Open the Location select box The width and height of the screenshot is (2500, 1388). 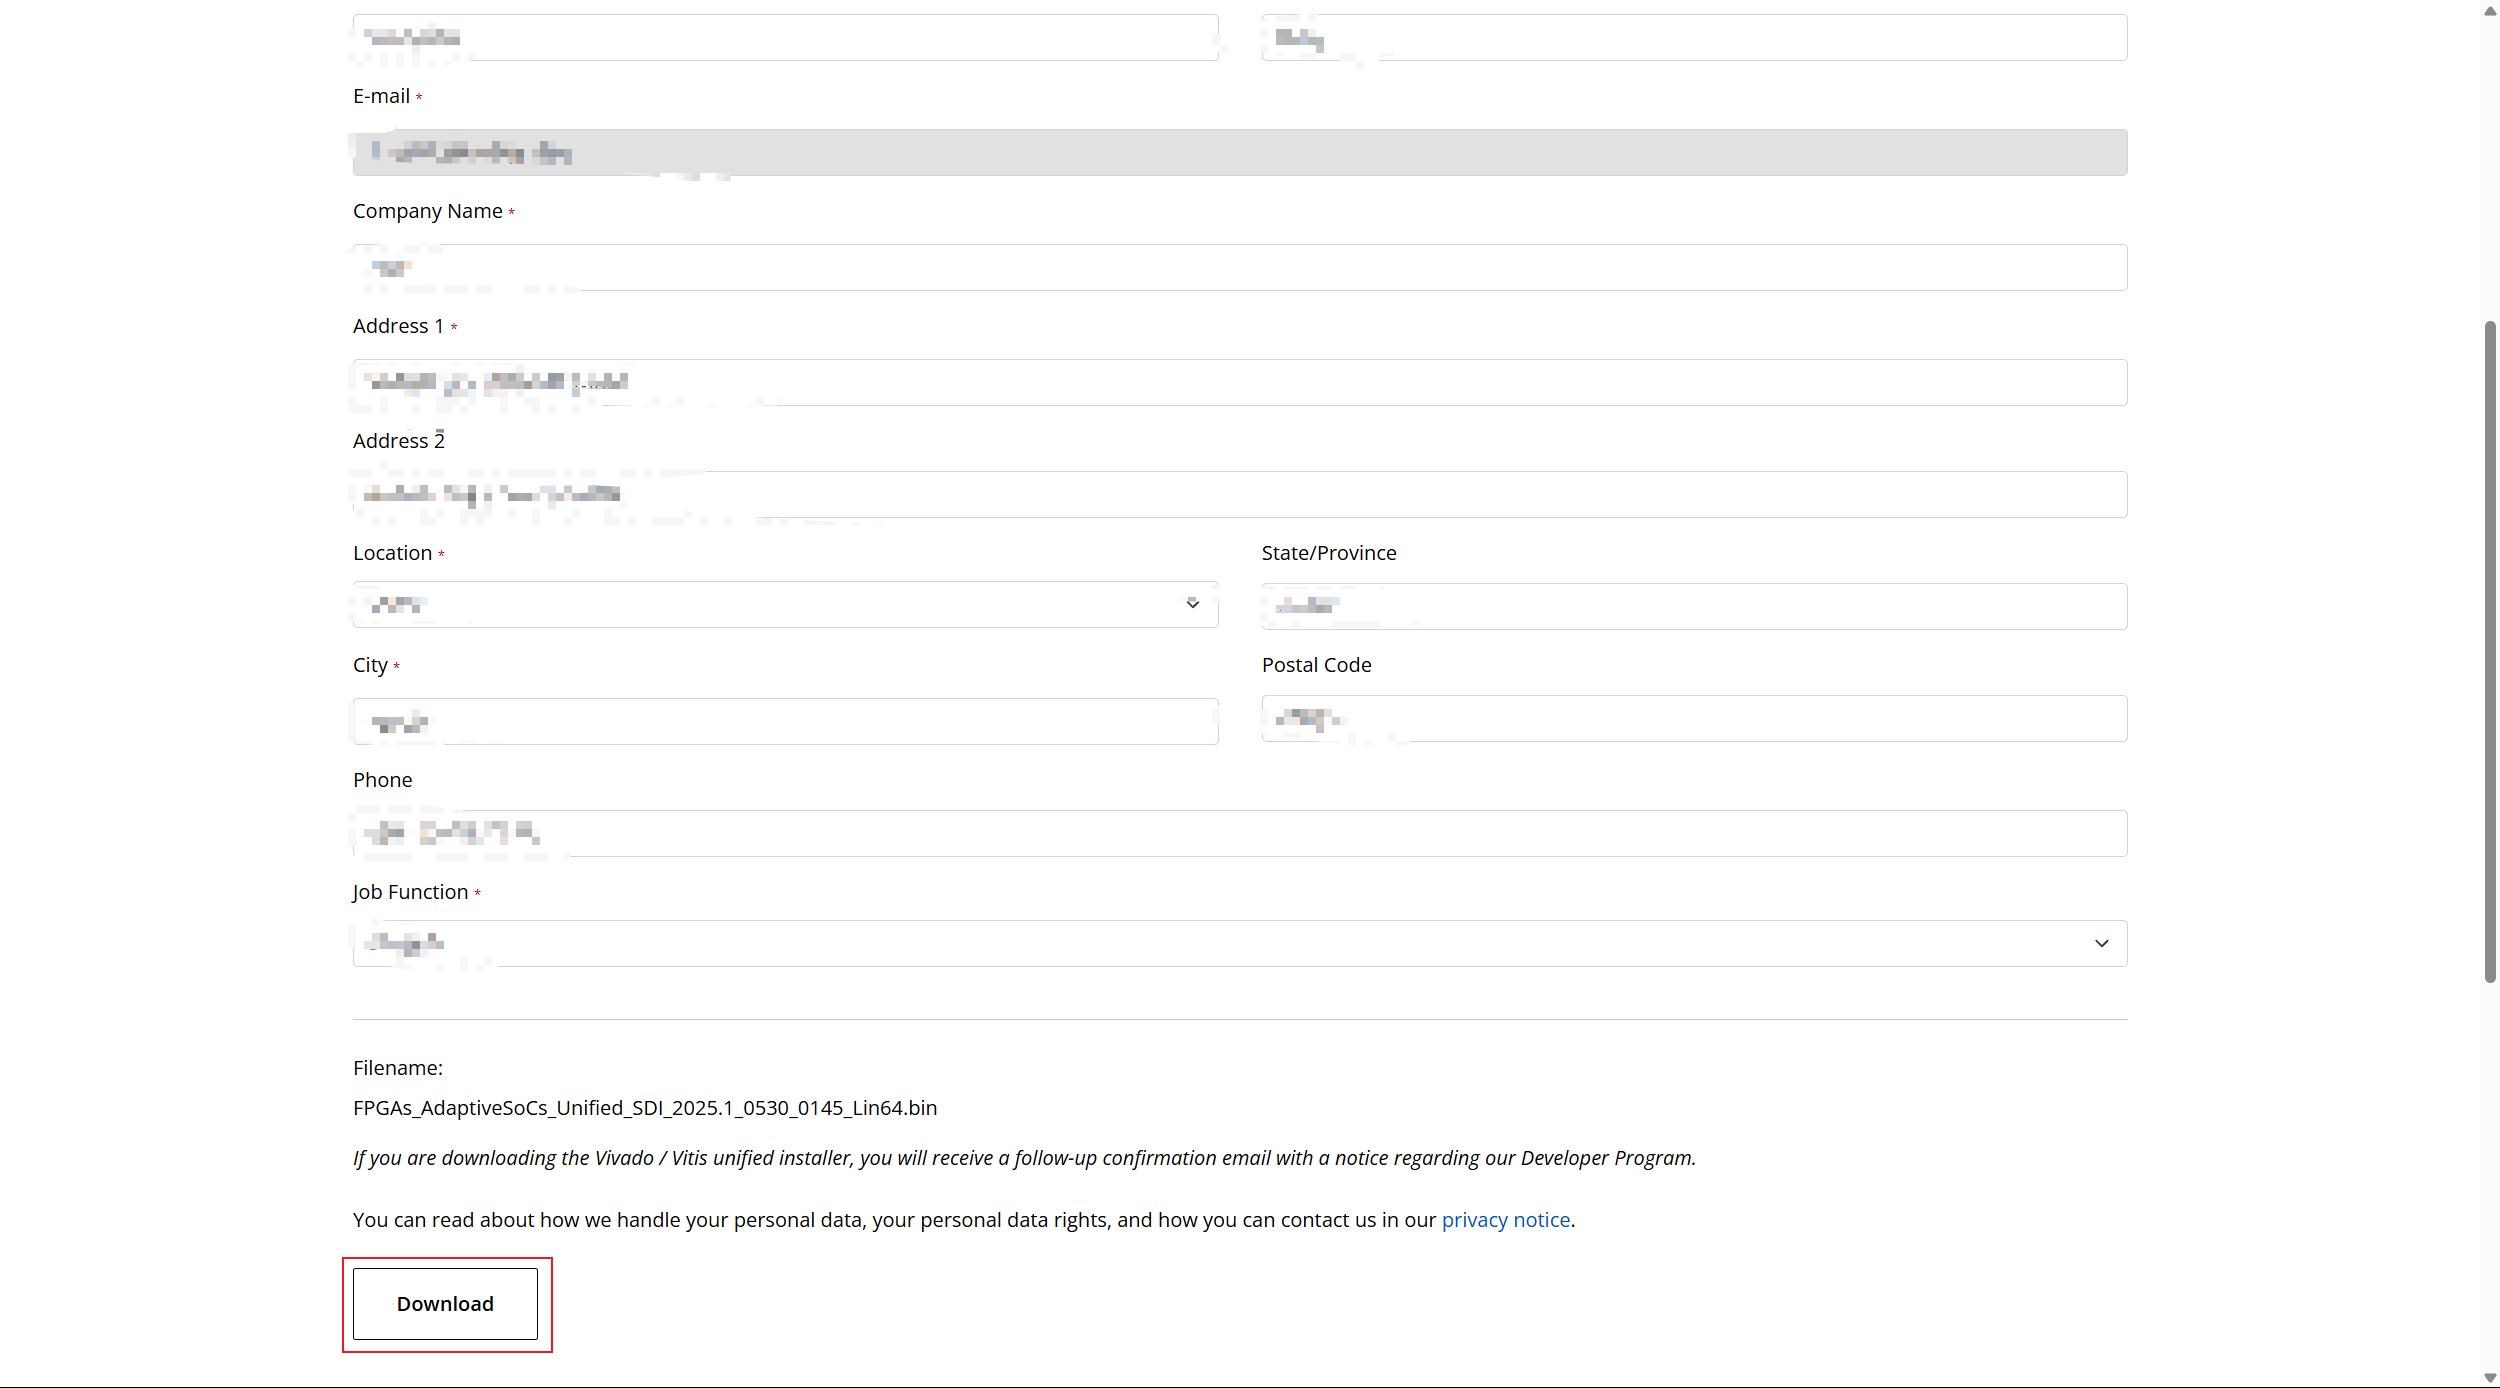point(785,604)
